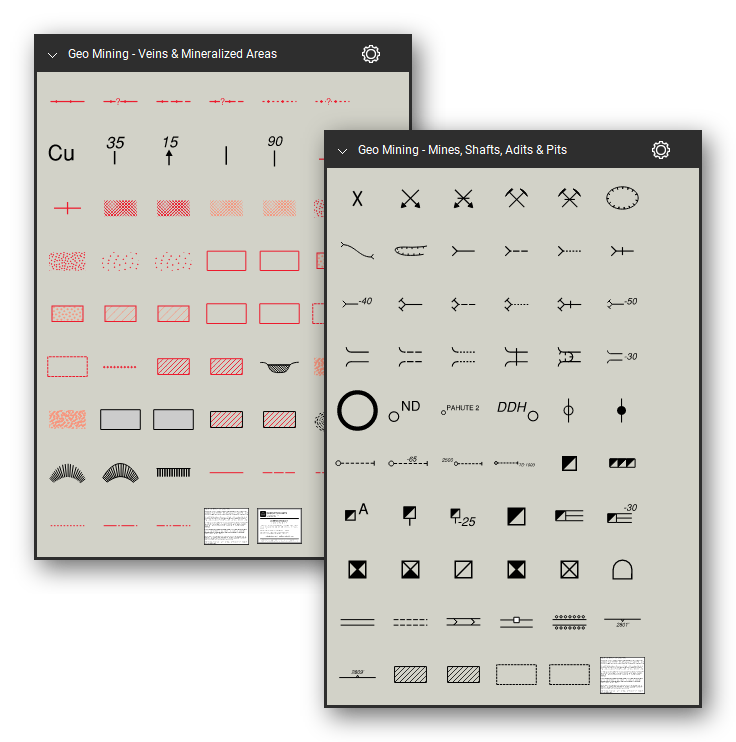The image size is (736, 742).
Task: Select the first black fan-shaped dump symbol
Action: coord(67,473)
